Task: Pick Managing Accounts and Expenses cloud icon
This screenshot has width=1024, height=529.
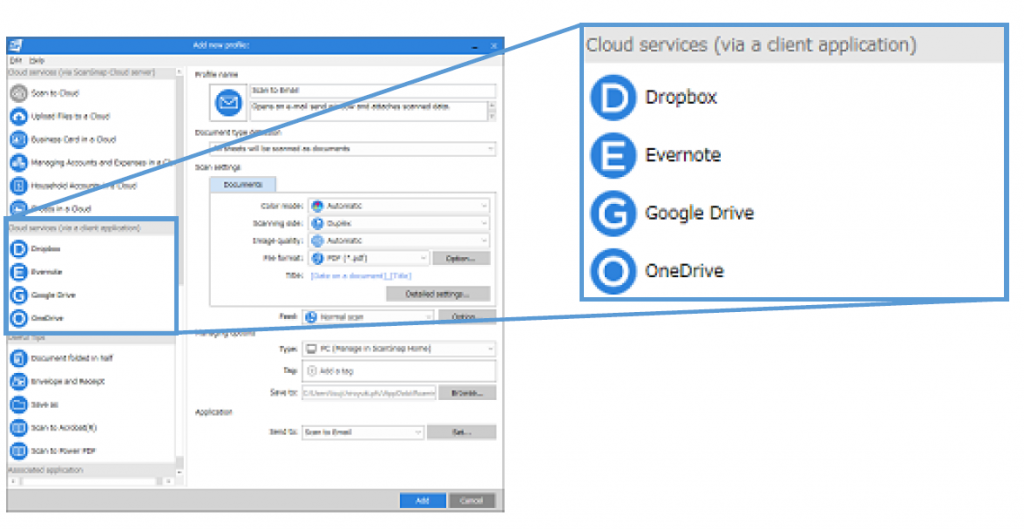Action: point(18,163)
